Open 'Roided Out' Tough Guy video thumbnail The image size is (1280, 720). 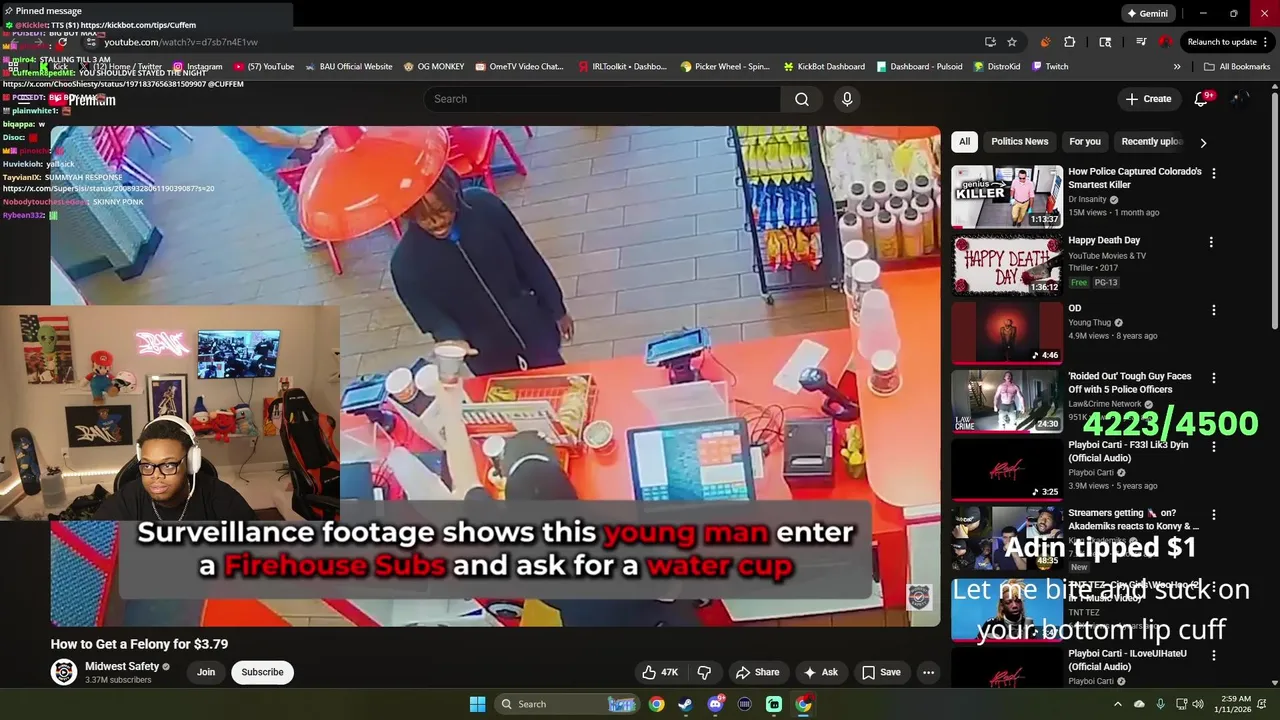click(x=1006, y=401)
